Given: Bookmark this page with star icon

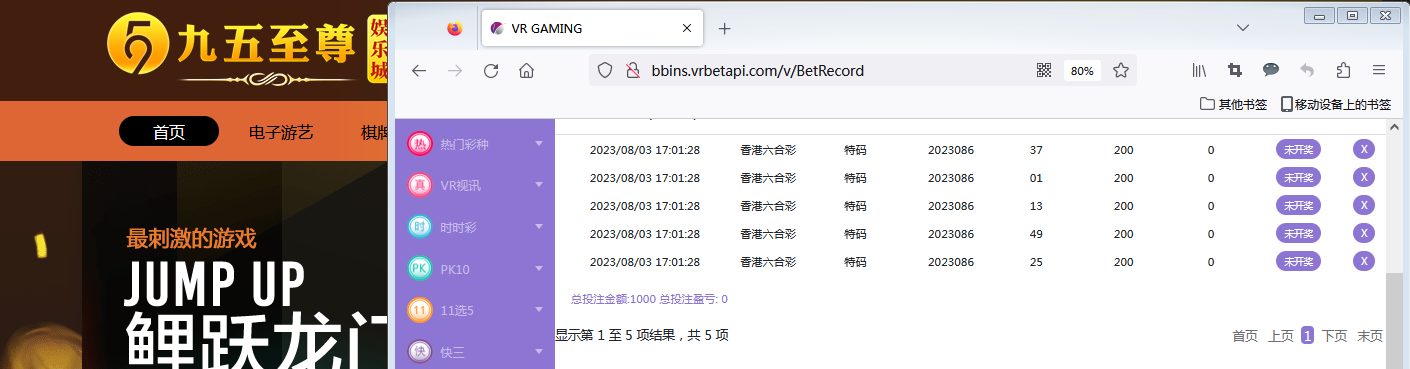Looking at the screenshot, I should pyautogui.click(x=1121, y=71).
